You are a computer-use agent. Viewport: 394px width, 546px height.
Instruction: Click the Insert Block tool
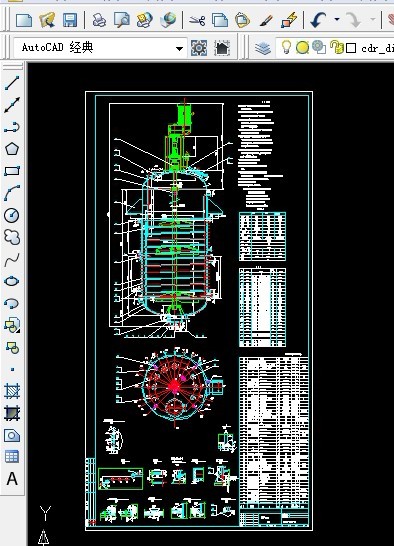click(12, 325)
